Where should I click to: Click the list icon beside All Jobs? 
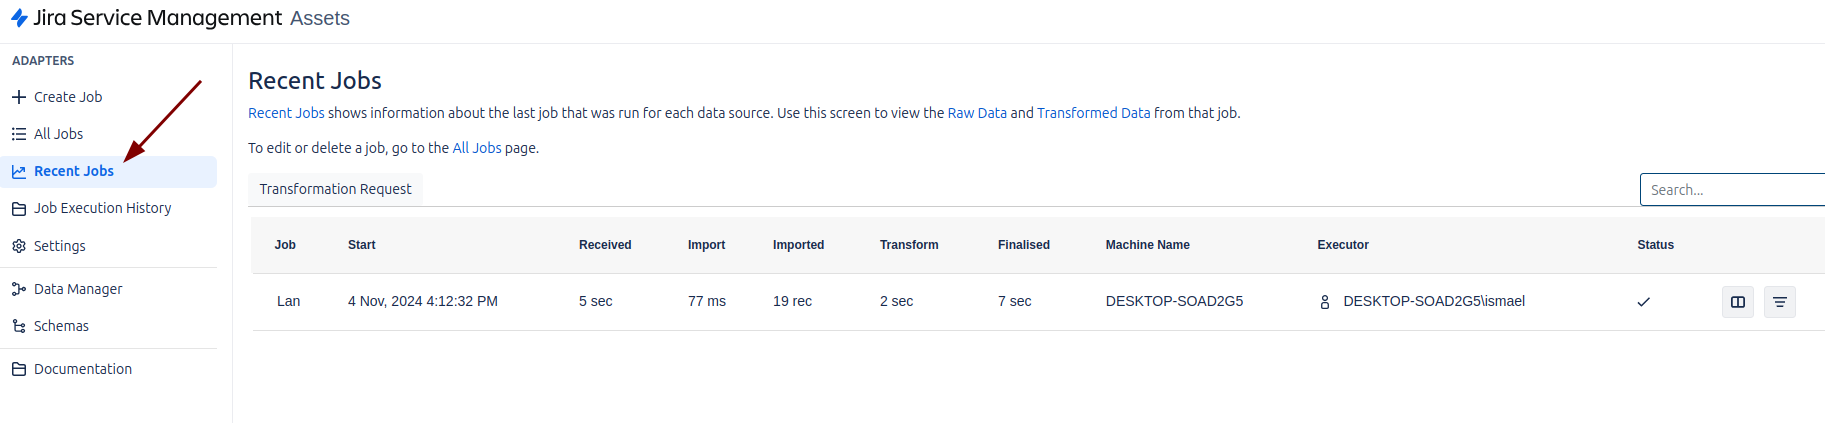[x=19, y=134]
